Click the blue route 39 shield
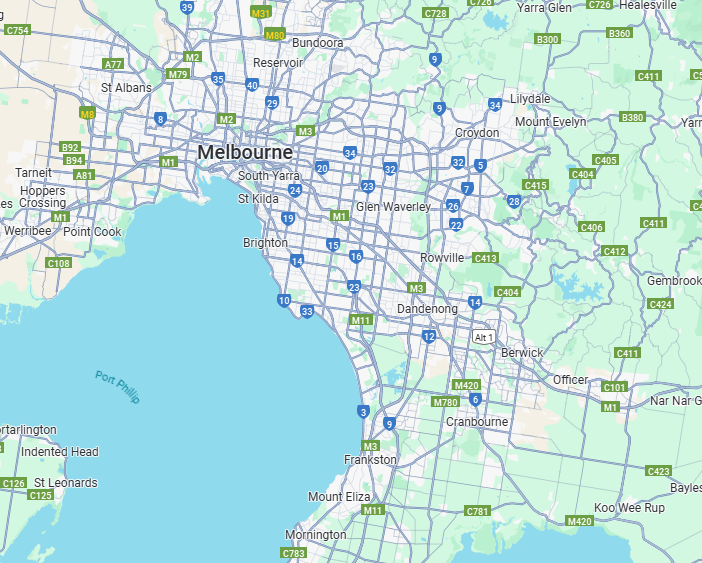702x563 pixels. pos(187,7)
